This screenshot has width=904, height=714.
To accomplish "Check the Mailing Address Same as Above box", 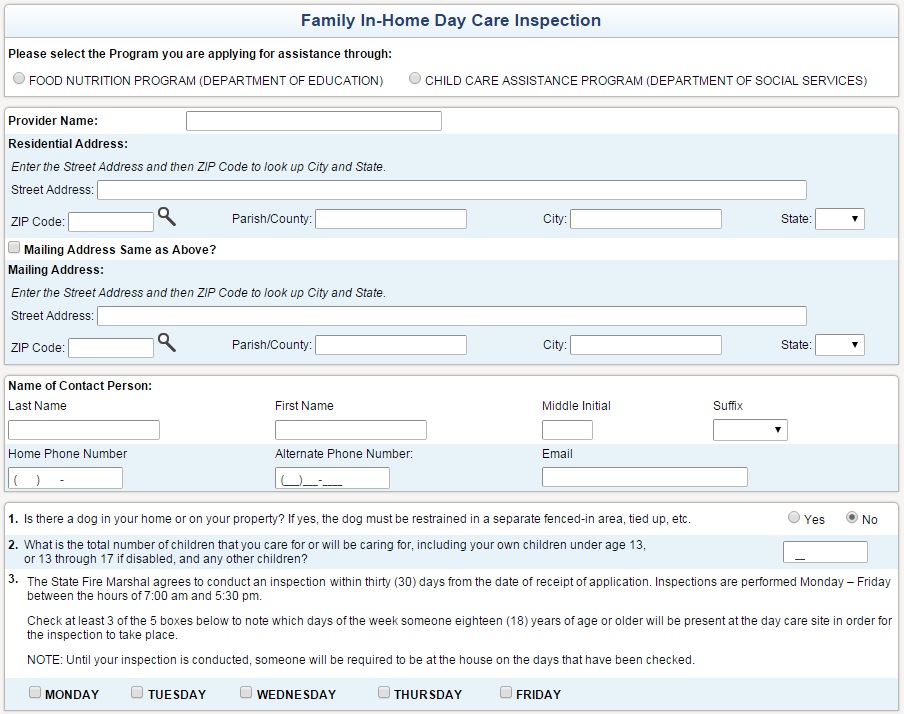I will tap(14, 248).
